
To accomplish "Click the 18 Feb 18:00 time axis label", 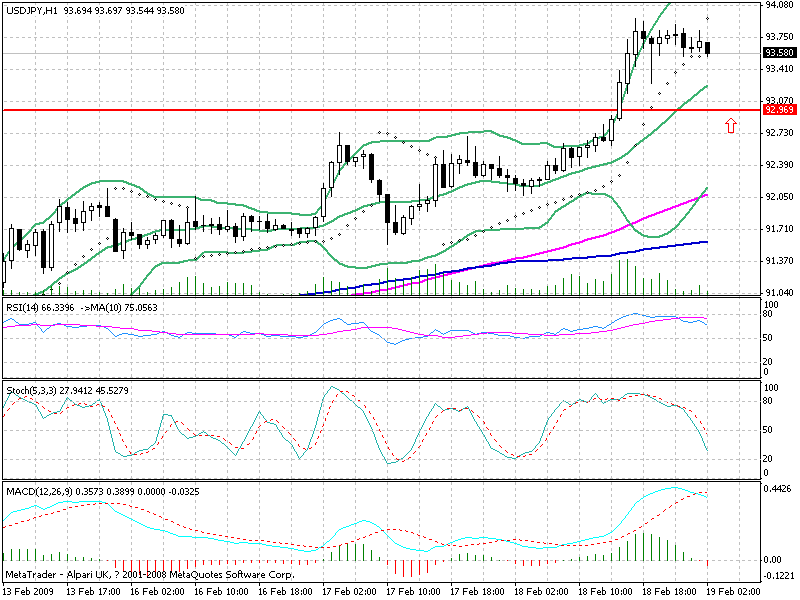I will pos(669,591).
